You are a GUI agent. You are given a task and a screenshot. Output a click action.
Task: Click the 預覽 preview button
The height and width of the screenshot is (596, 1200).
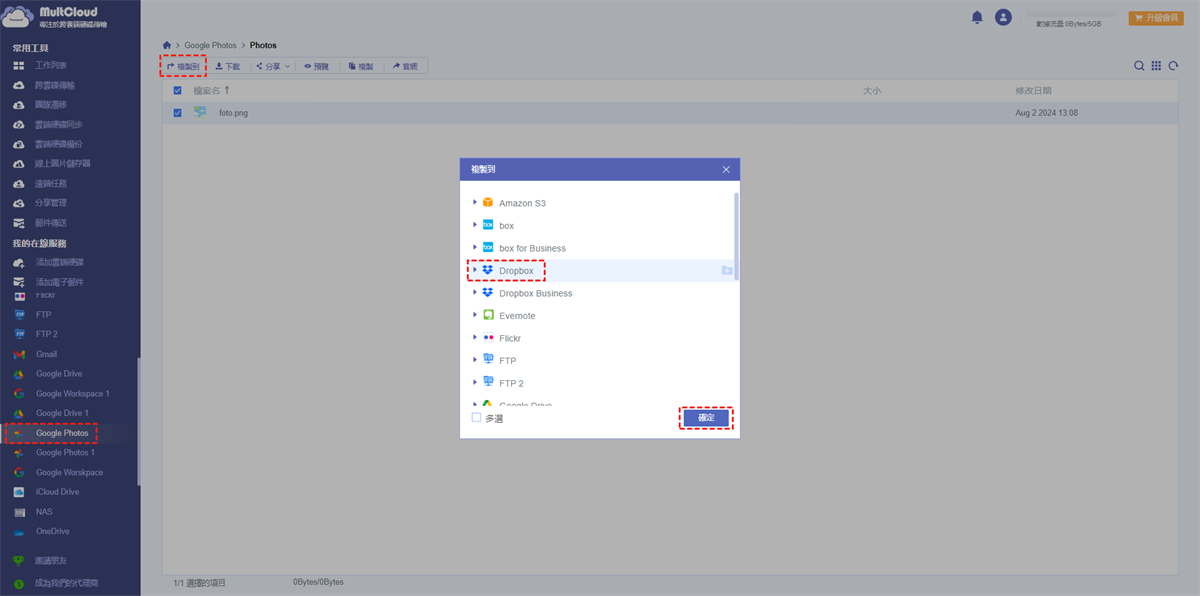click(316, 66)
